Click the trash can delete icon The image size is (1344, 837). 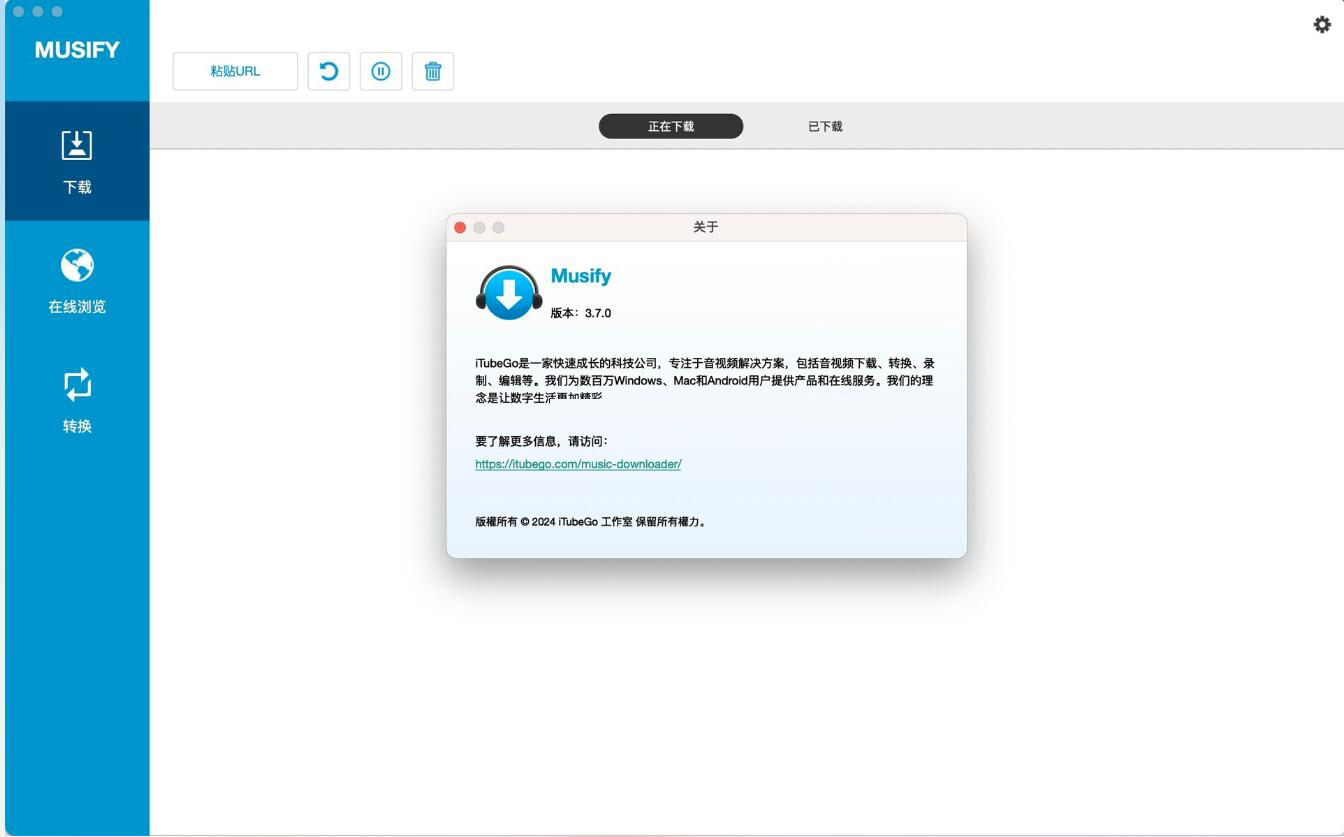coord(433,71)
